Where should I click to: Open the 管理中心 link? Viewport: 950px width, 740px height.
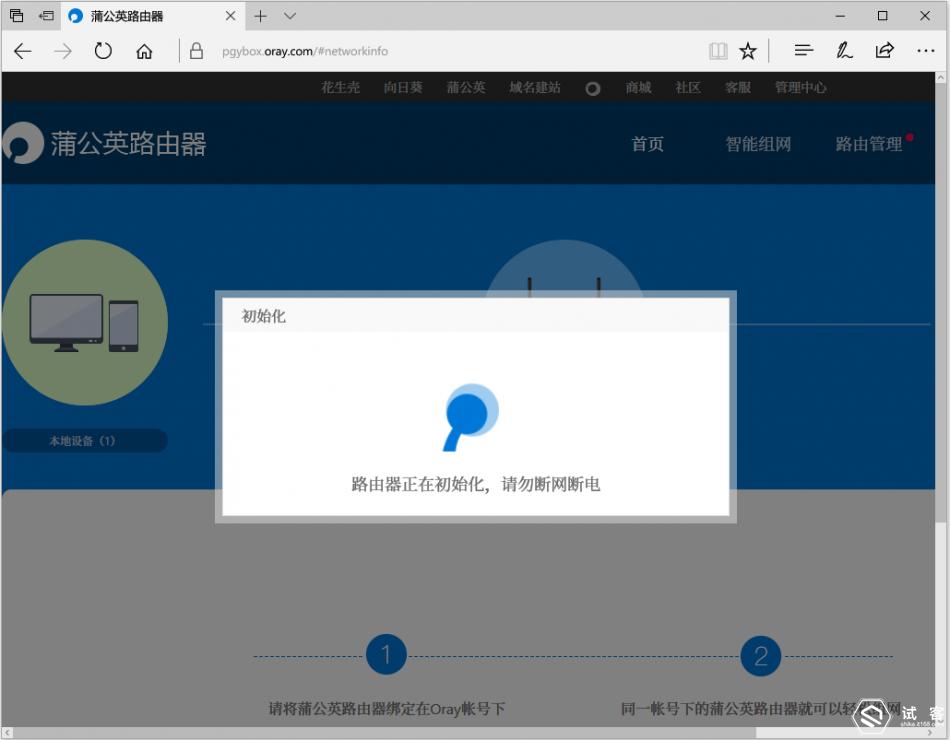coord(799,88)
